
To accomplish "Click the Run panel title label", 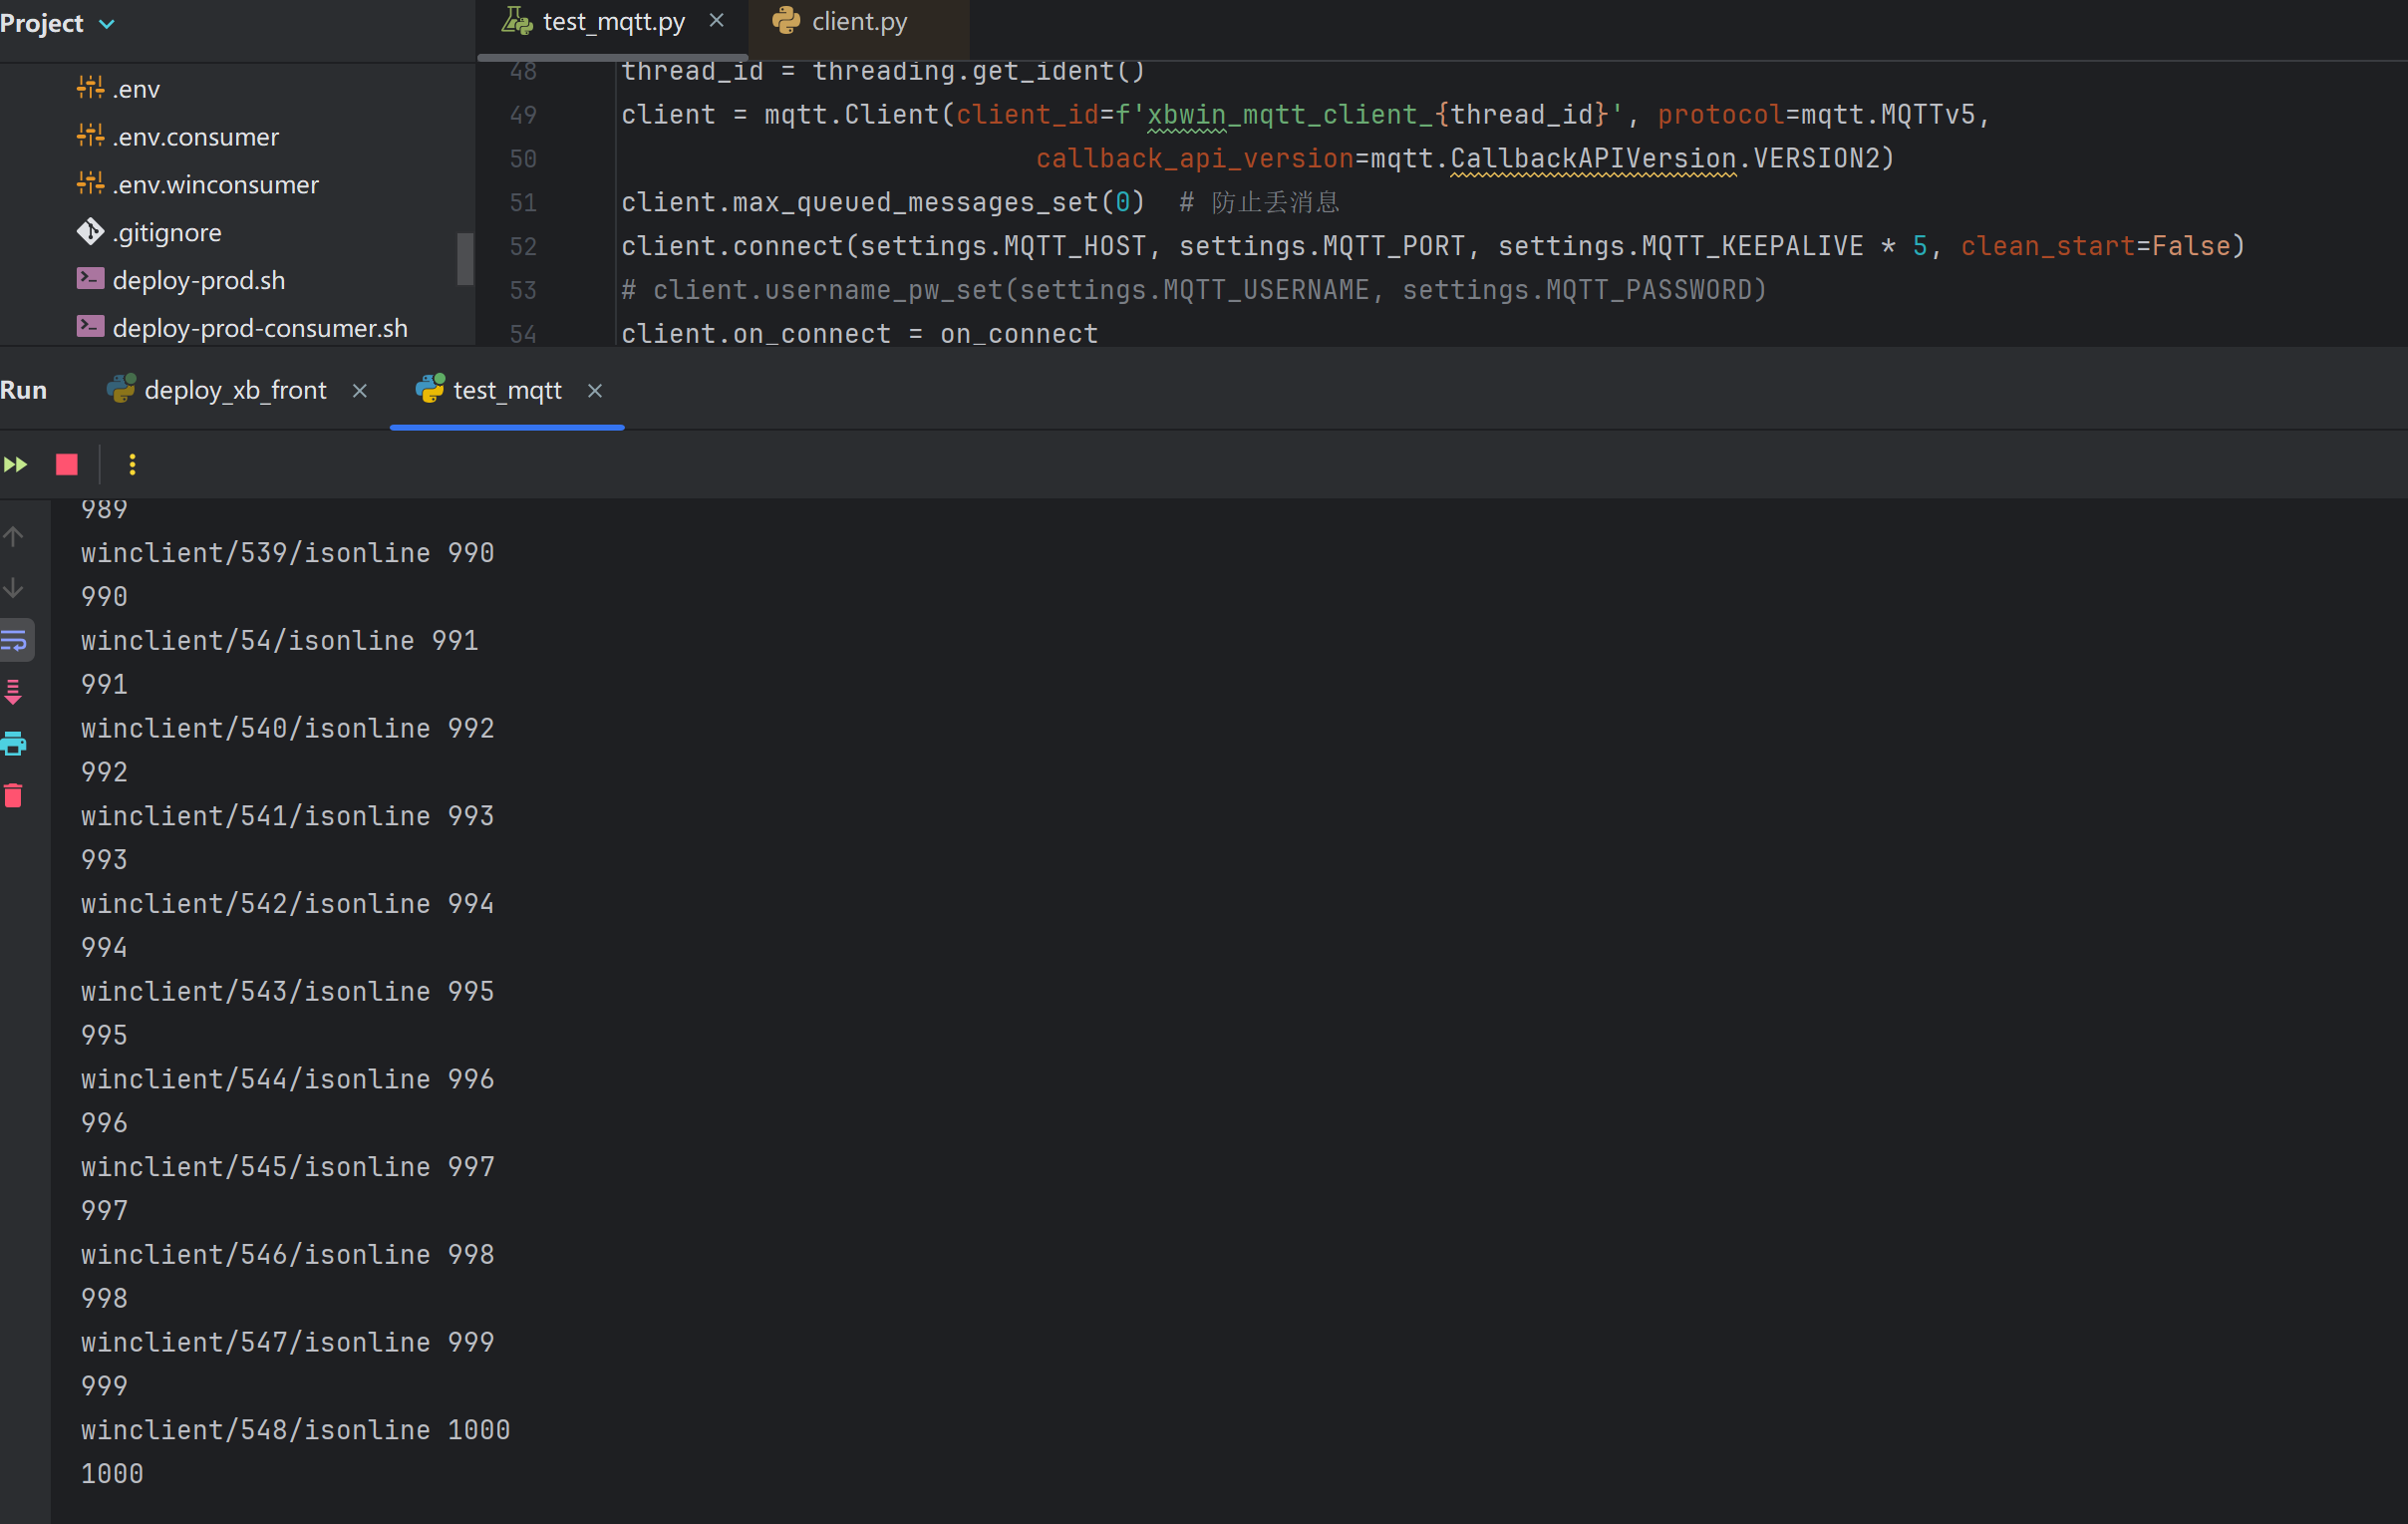I will [24, 390].
